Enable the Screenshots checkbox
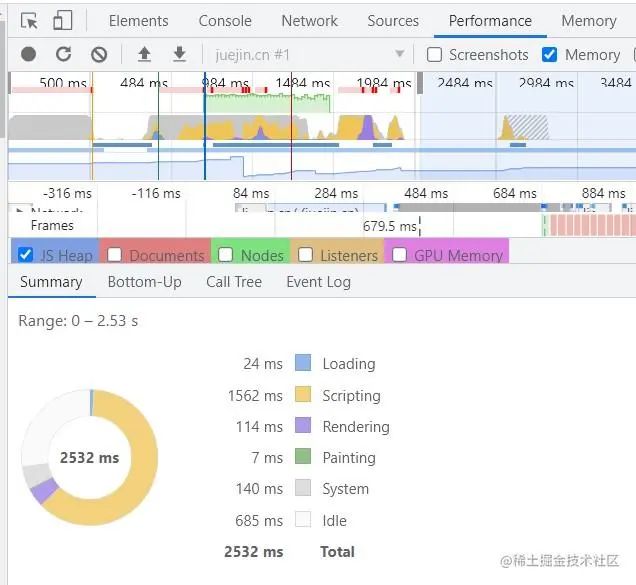636x585 pixels. (434, 54)
